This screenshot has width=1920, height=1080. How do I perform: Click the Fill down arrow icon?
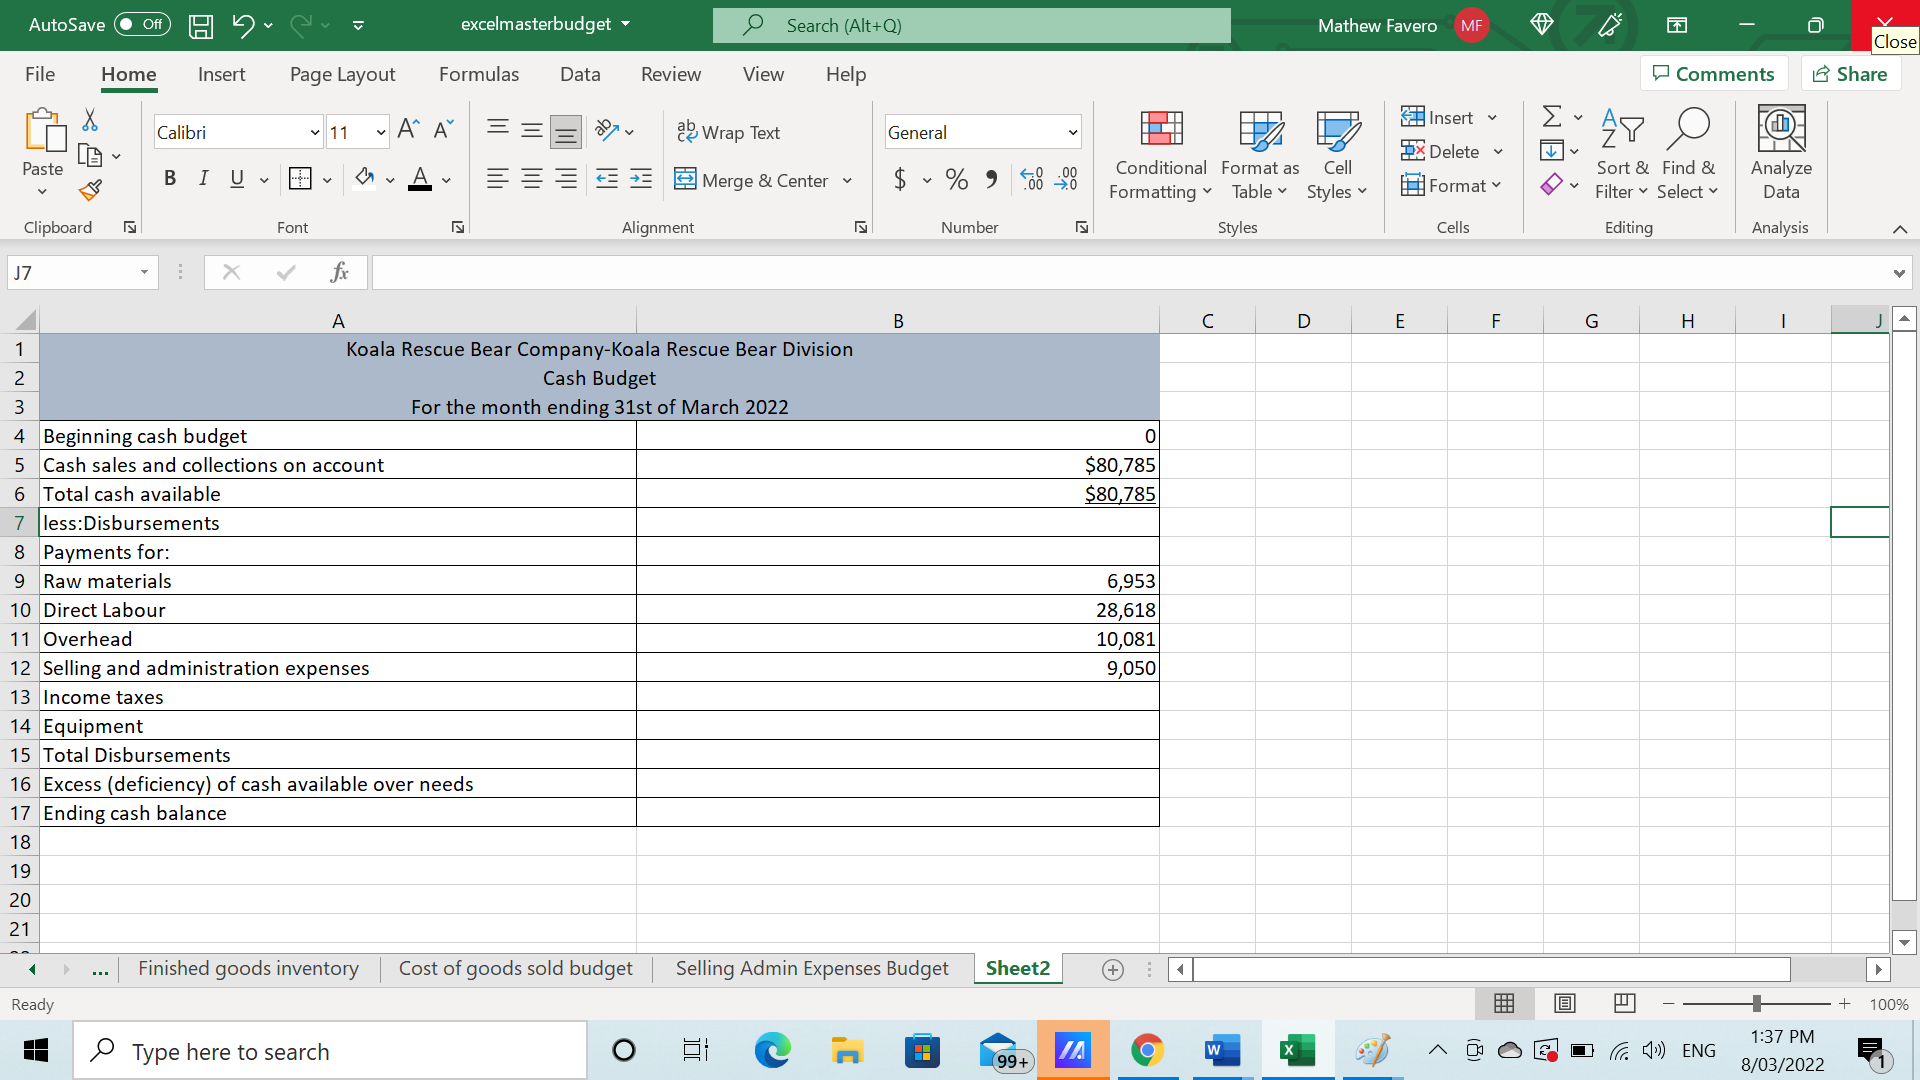pyautogui.click(x=1552, y=151)
